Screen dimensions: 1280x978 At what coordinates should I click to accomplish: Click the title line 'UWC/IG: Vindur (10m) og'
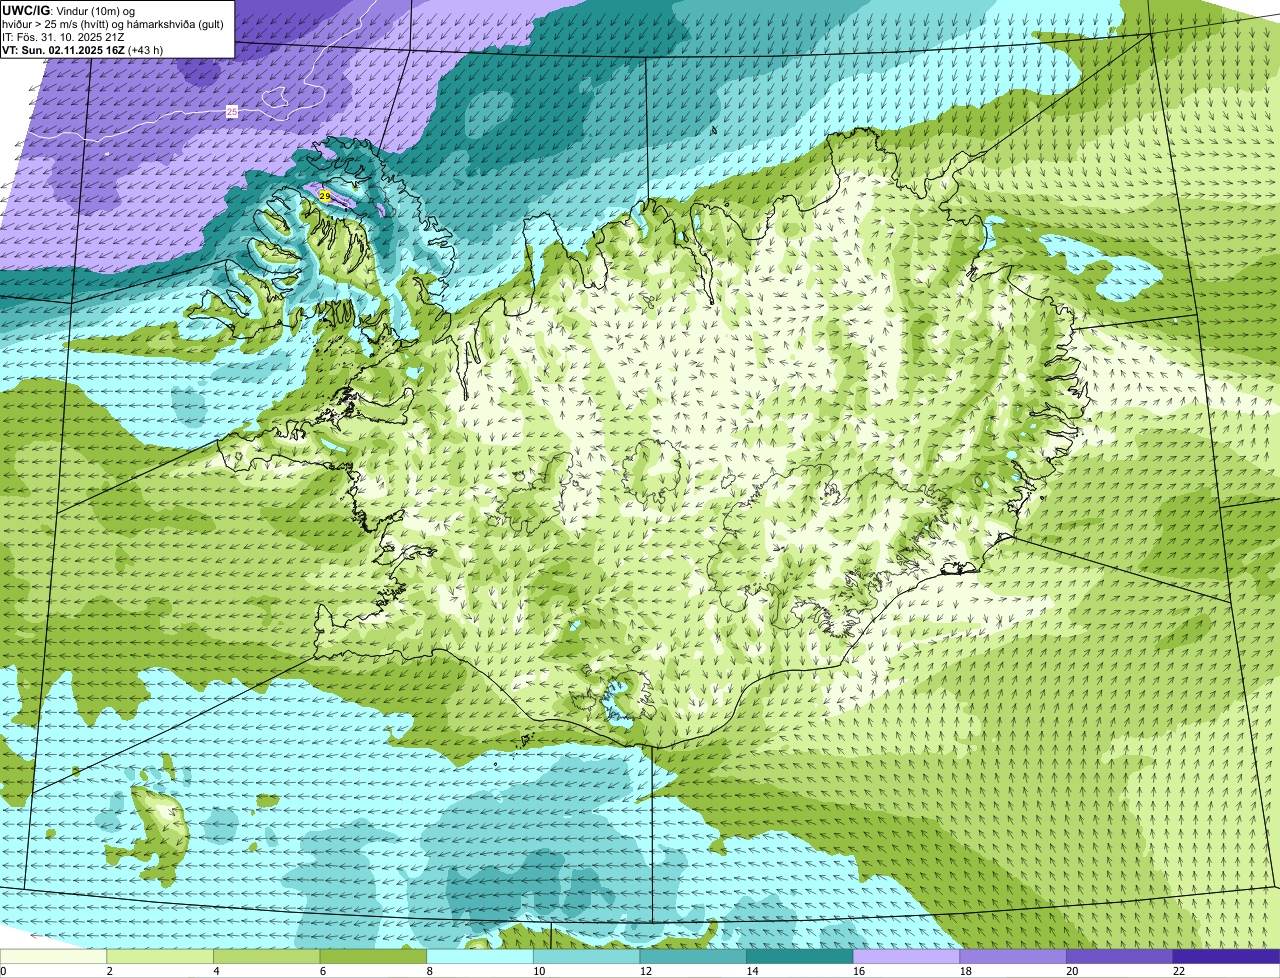coord(68,10)
